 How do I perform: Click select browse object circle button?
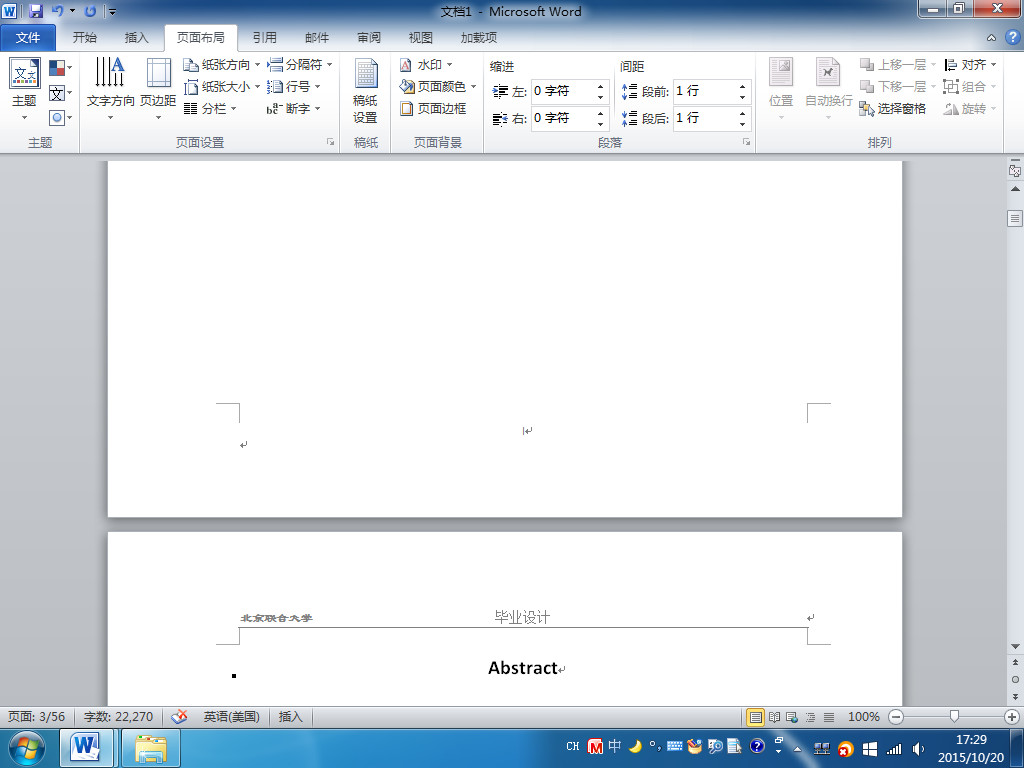point(1015,680)
